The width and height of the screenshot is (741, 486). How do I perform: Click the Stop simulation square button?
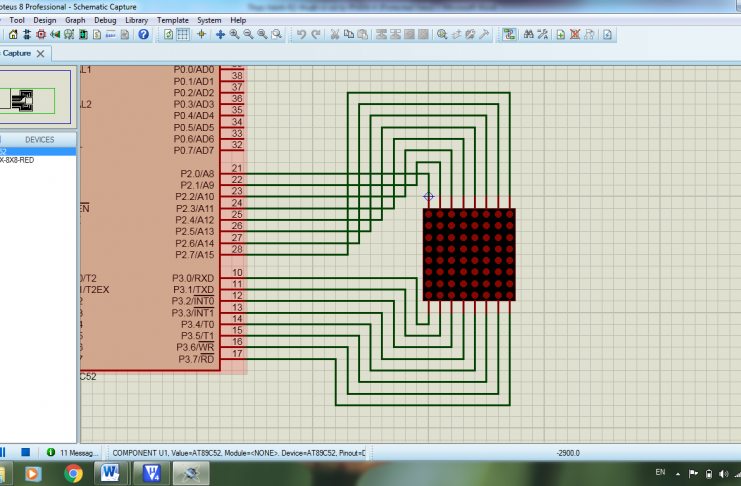pos(26,452)
